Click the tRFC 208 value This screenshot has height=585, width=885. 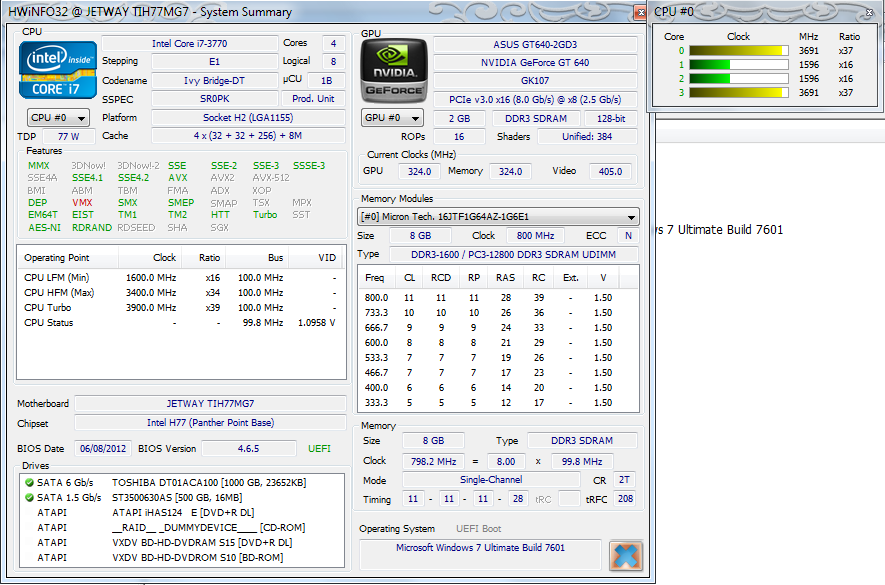(625, 499)
